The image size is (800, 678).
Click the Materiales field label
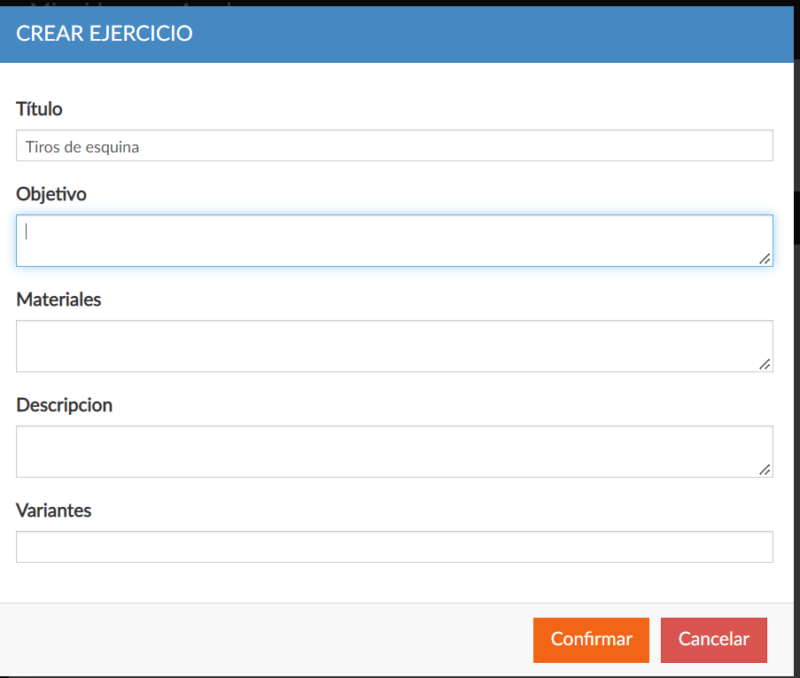[x=59, y=299]
